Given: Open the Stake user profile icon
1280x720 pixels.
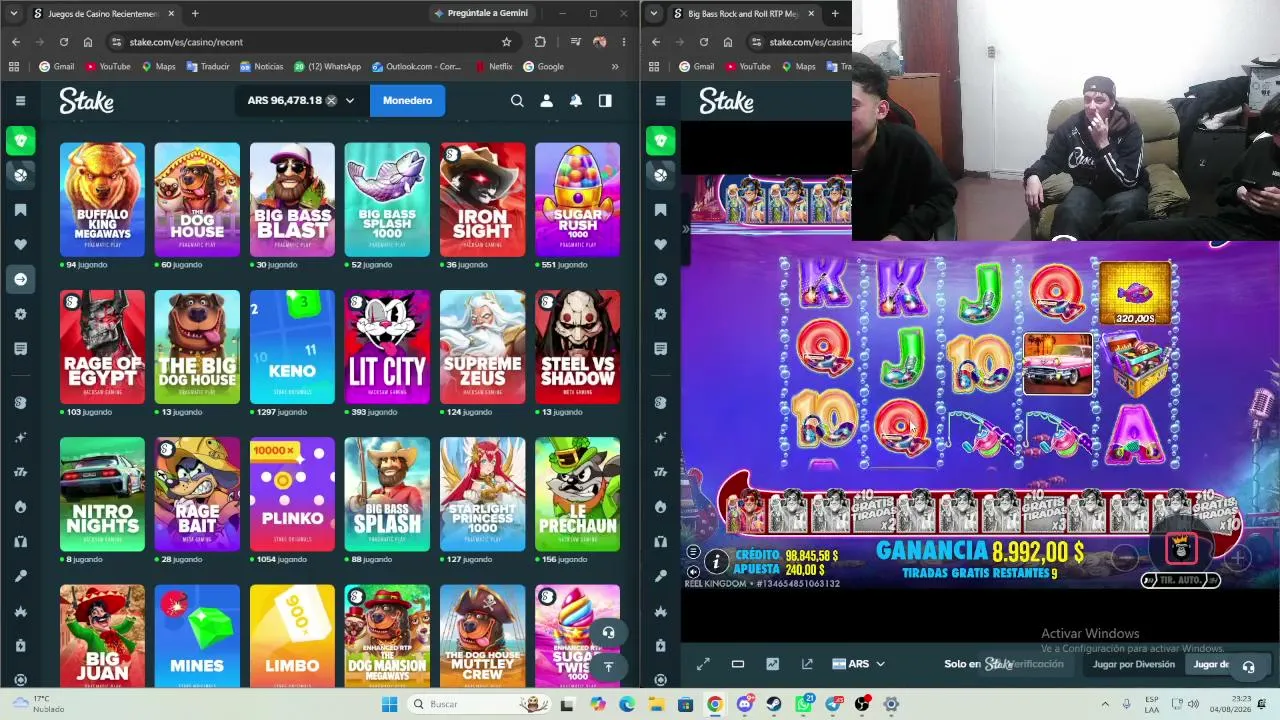Looking at the screenshot, I should coord(546,100).
